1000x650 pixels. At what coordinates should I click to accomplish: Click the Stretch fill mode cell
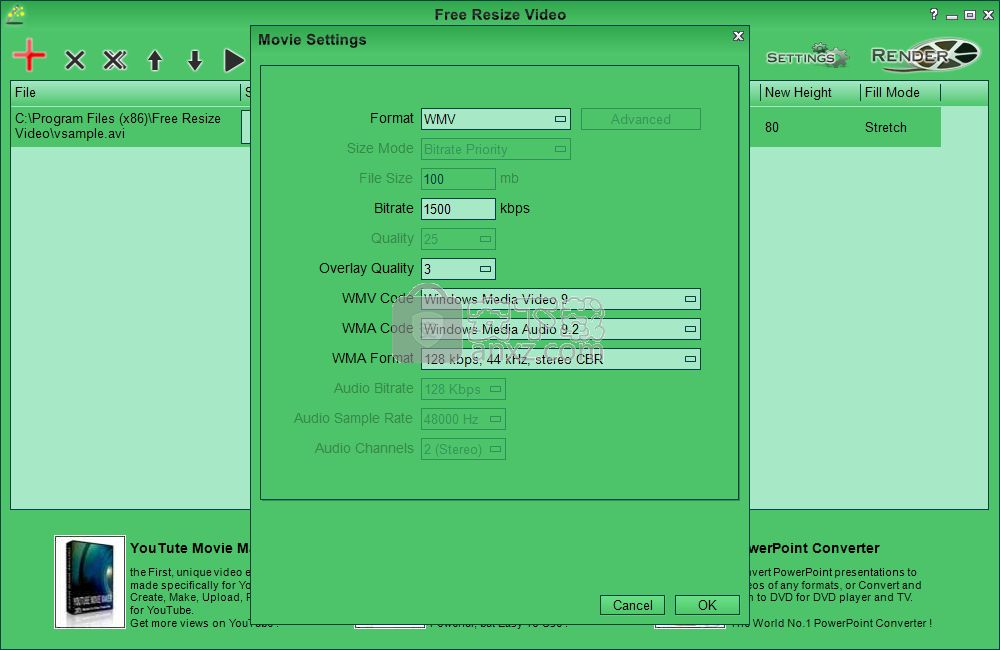[885, 128]
